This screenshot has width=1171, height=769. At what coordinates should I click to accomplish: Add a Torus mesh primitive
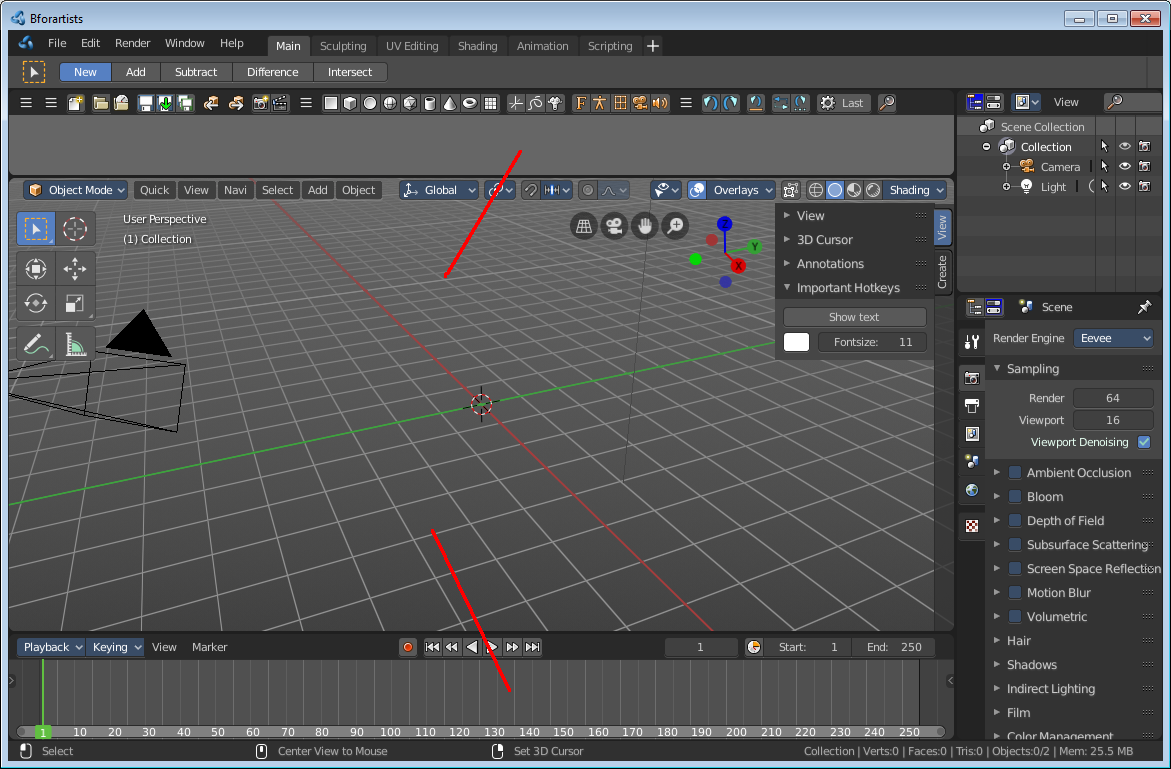coord(470,103)
